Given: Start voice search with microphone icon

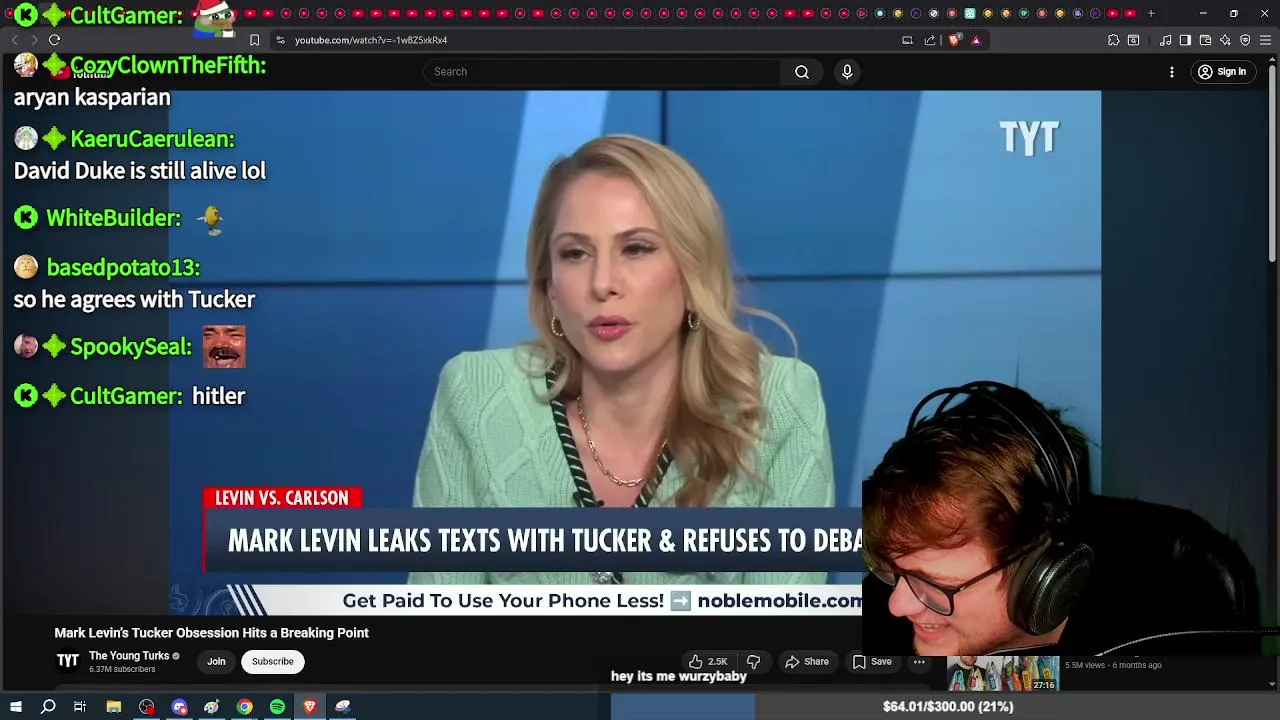Looking at the screenshot, I should (x=847, y=72).
